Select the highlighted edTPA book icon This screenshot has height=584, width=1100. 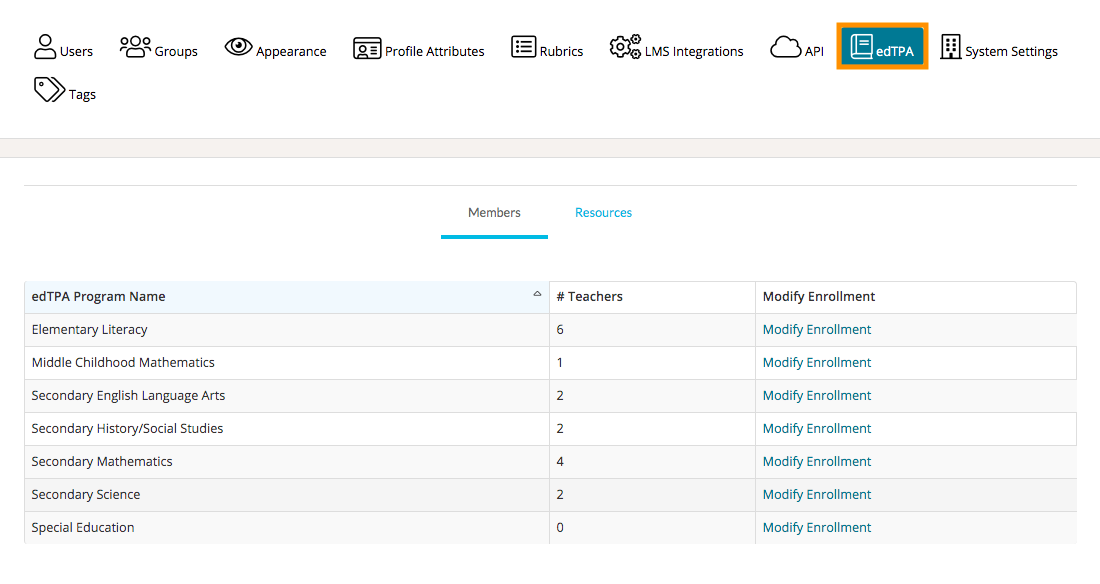861,47
